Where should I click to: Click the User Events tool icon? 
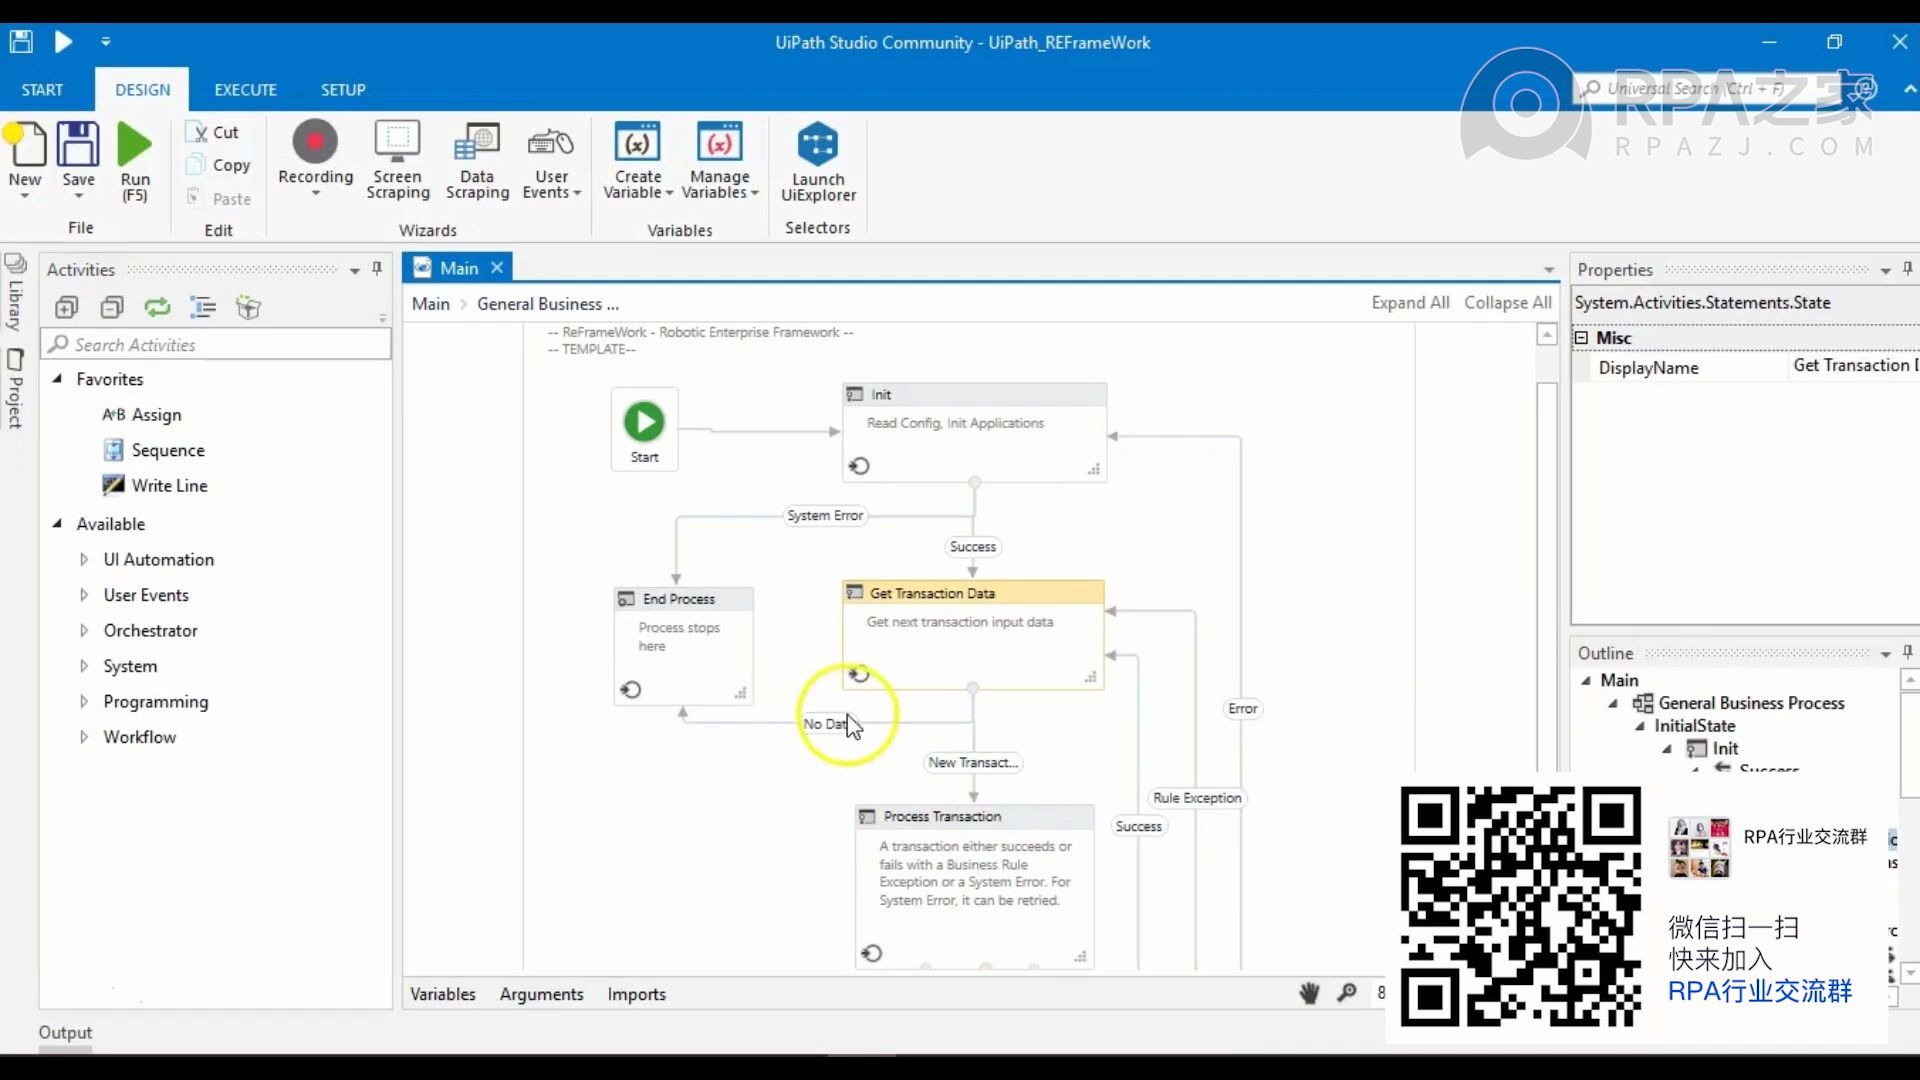(550, 157)
